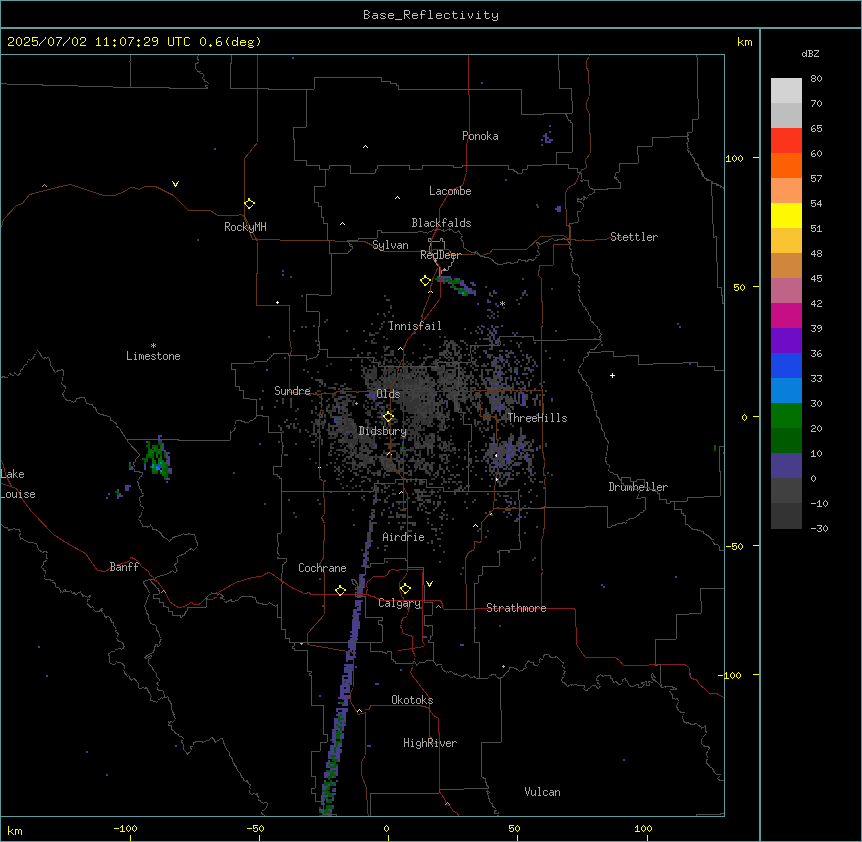
Task: Click the RedDeer city label
Action: (x=440, y=255)
